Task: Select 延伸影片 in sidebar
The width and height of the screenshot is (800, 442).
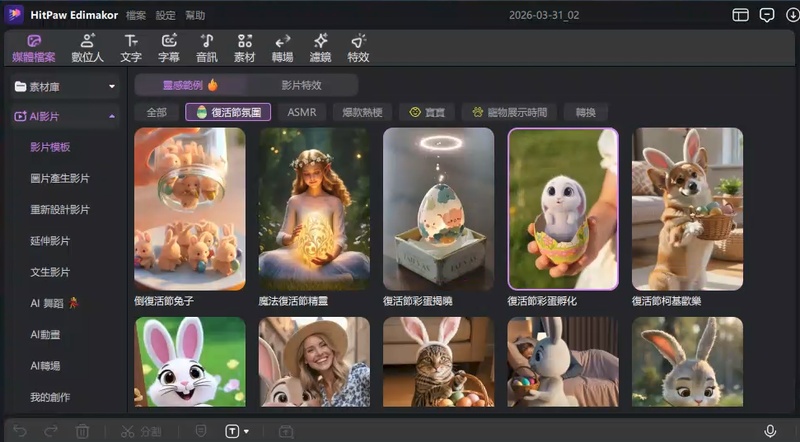Action: 50,240
